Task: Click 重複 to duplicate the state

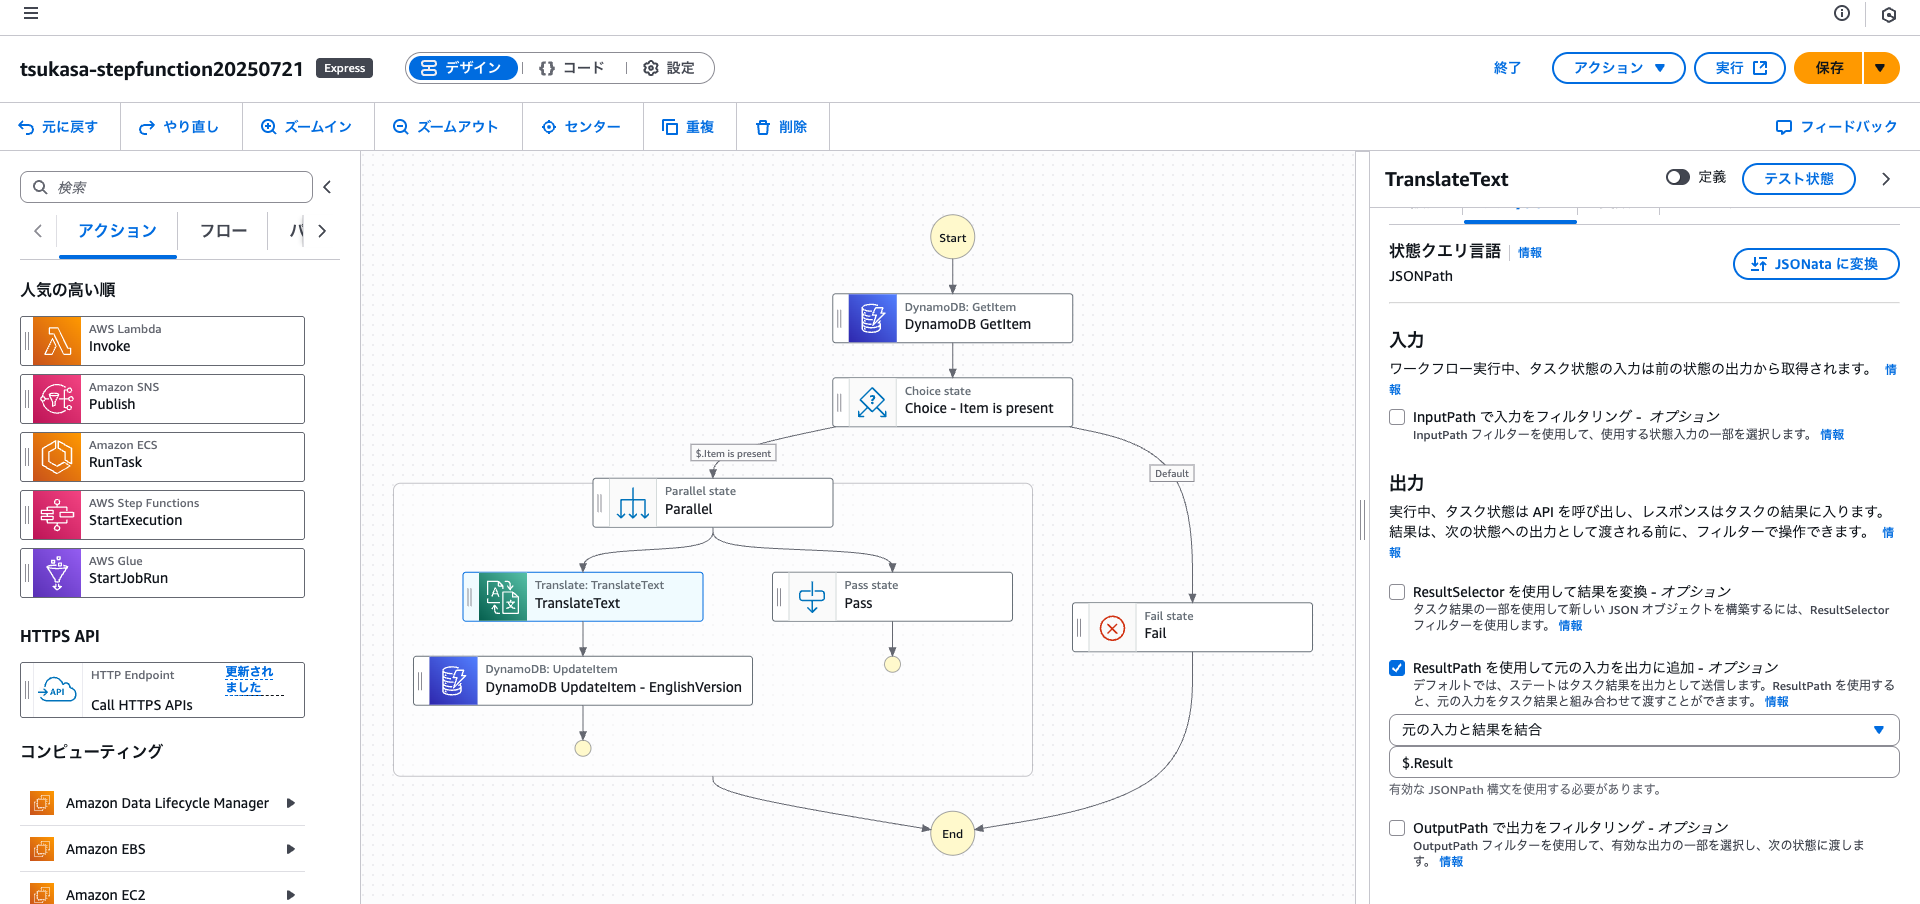Action: 688,127
